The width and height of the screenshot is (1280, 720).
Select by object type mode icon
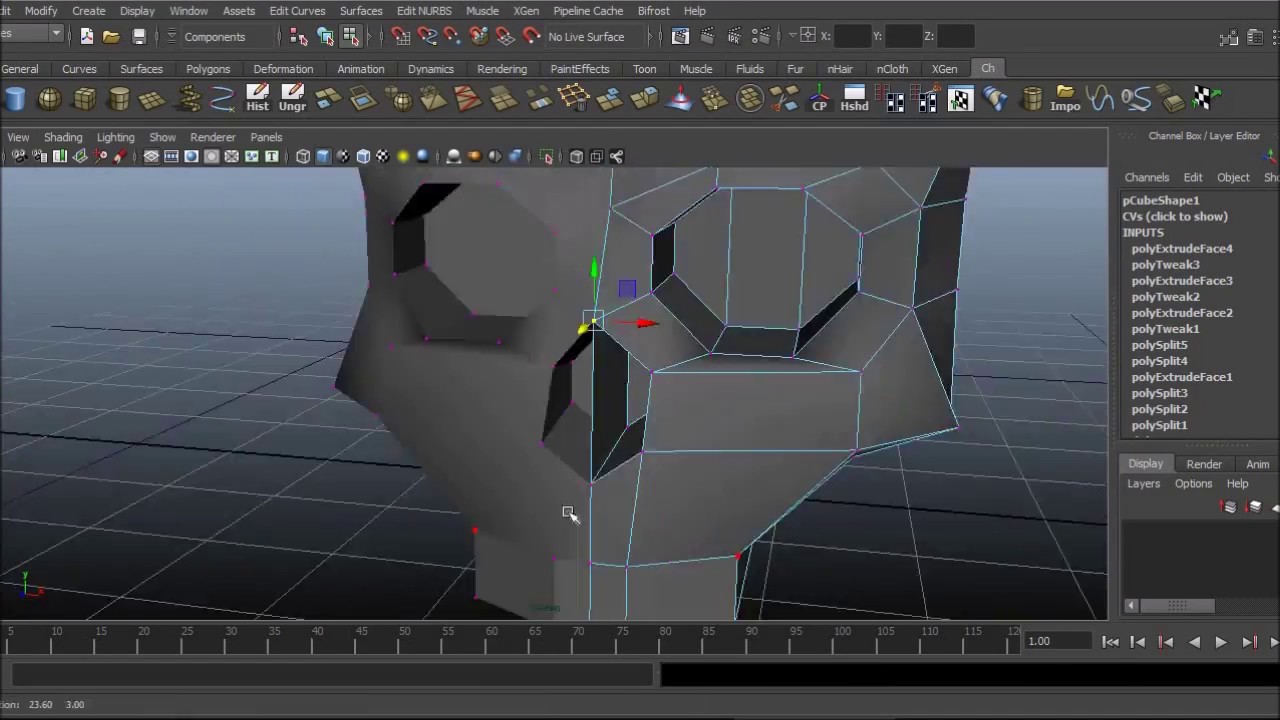point(325,37)
